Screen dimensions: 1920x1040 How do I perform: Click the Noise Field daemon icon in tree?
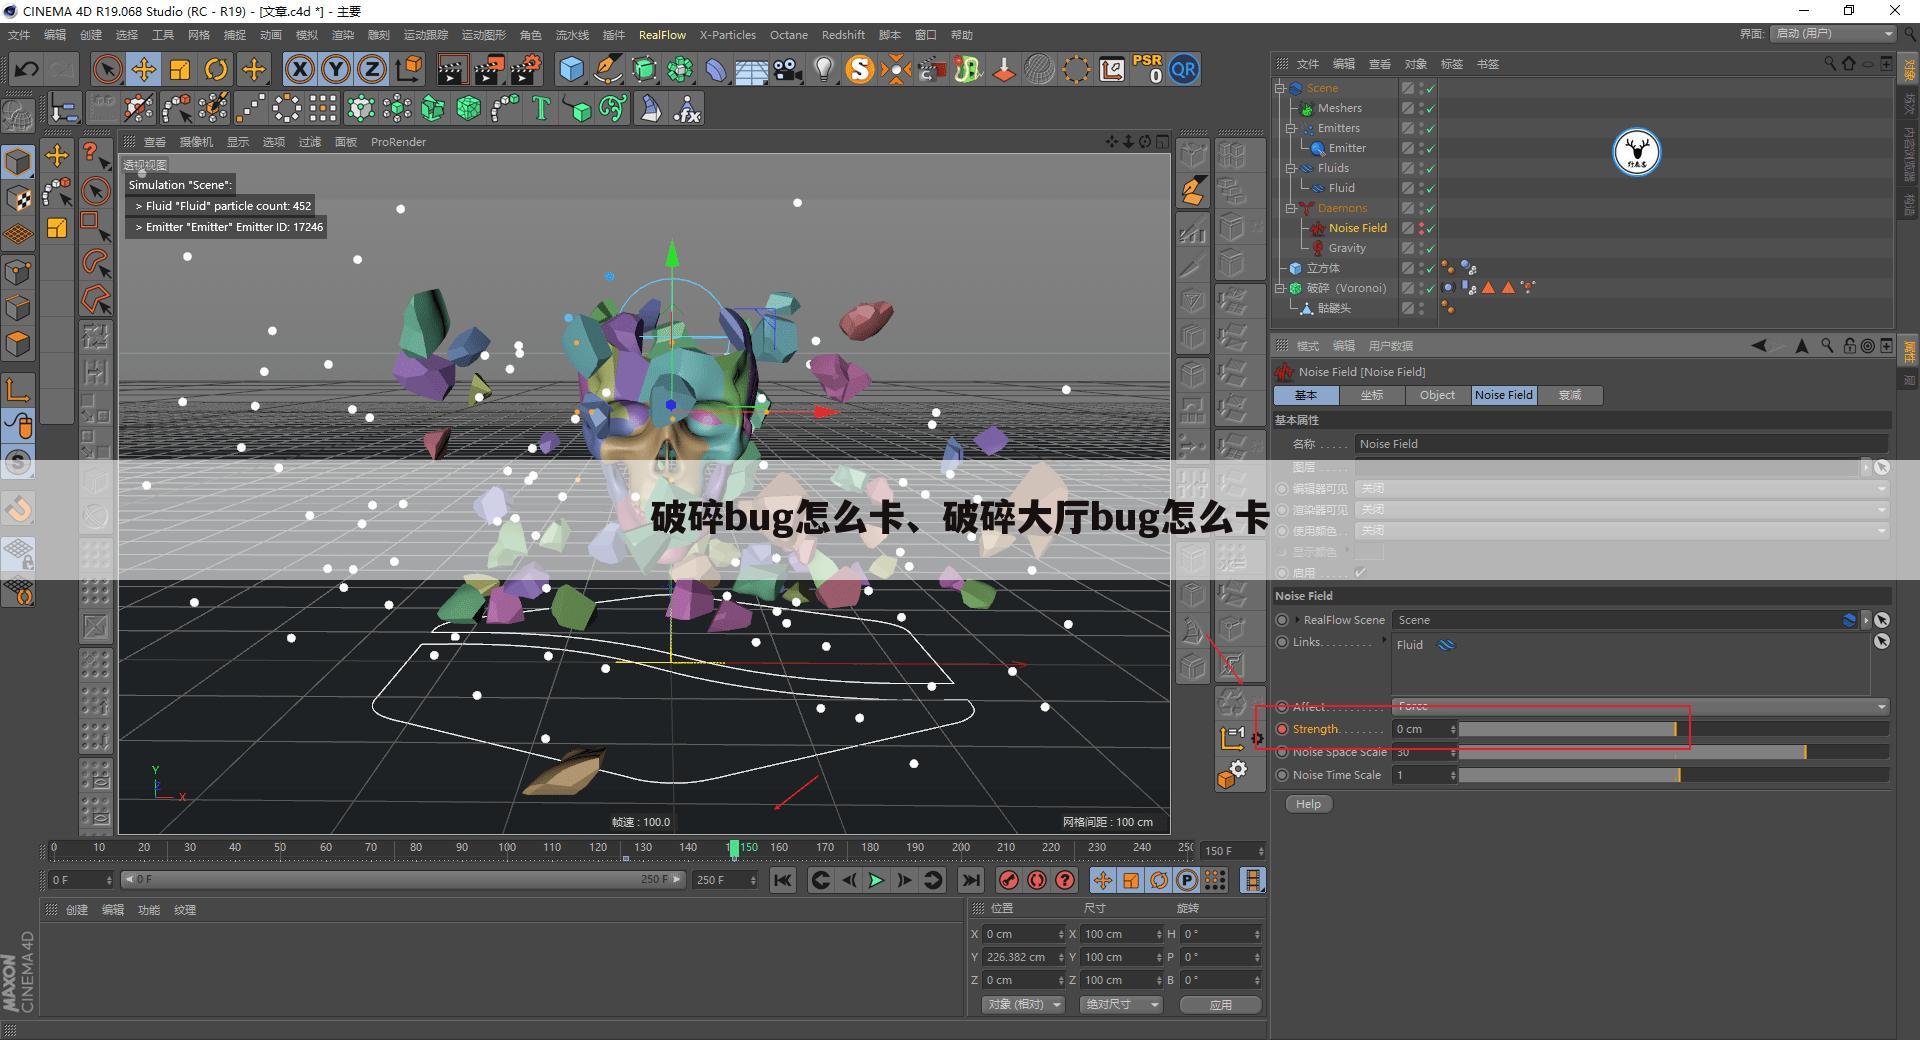pyautogui.click(x=1320, y=228)
